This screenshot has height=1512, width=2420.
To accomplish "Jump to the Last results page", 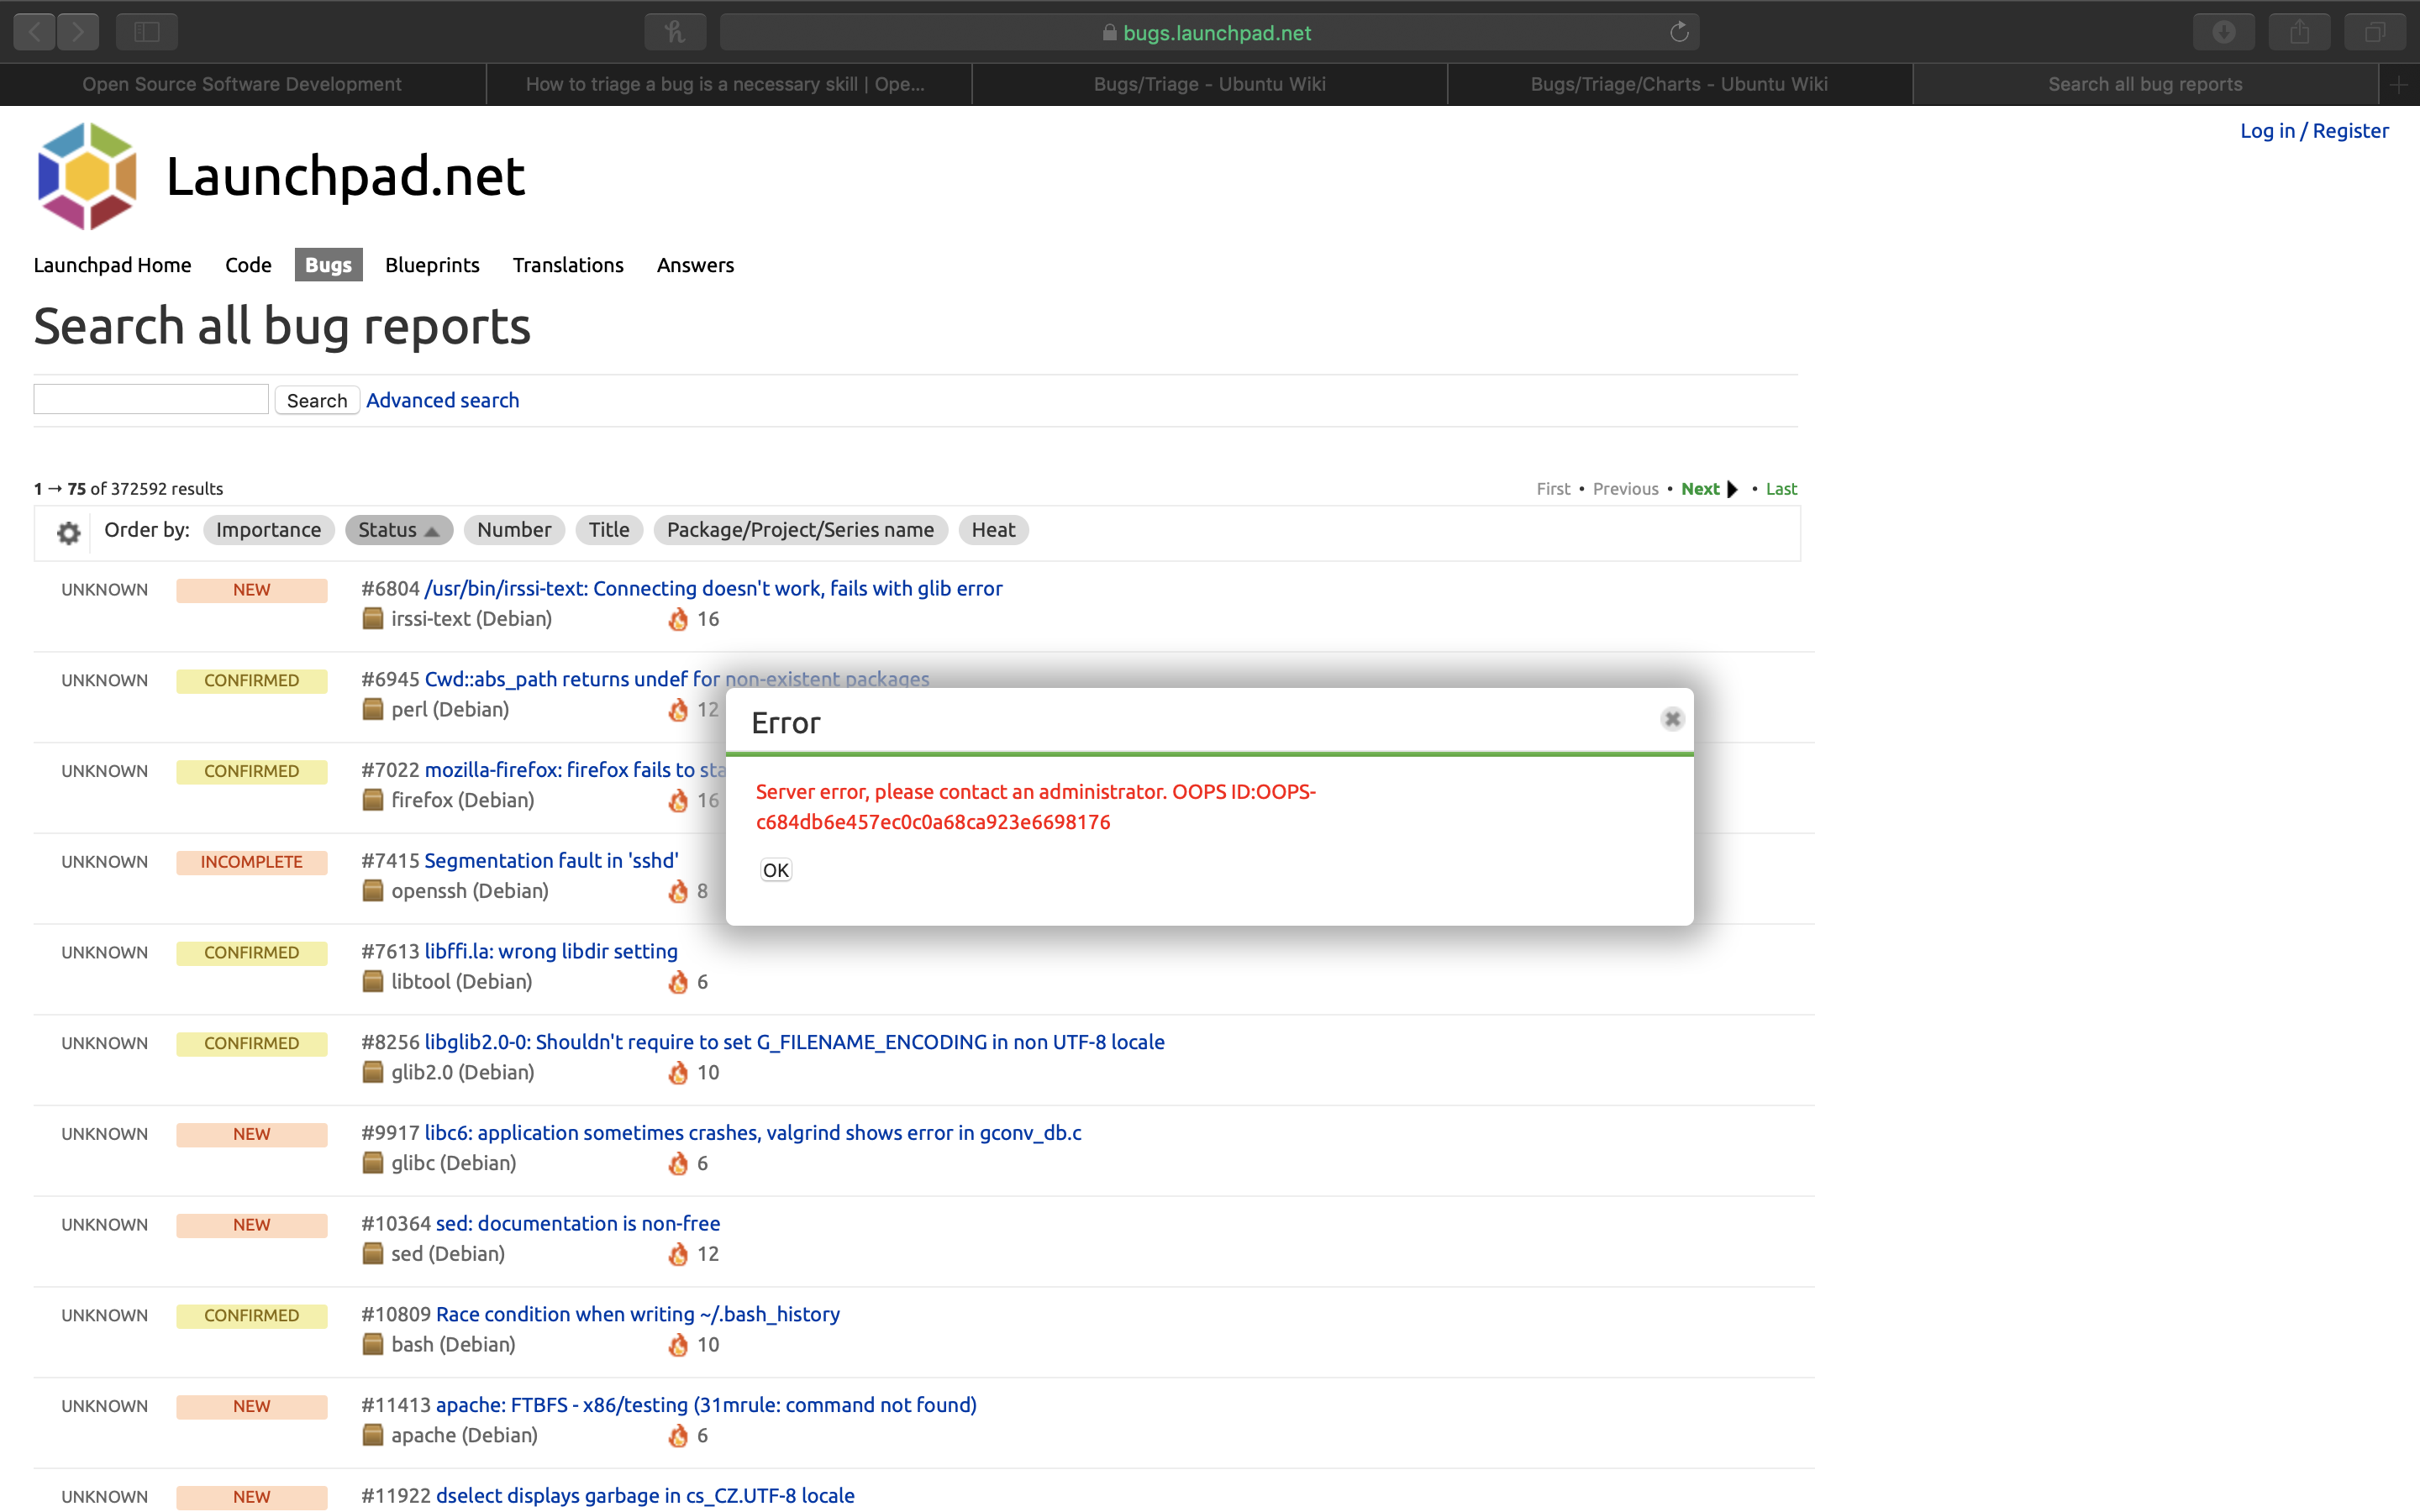I will (x=1781, y=489).
